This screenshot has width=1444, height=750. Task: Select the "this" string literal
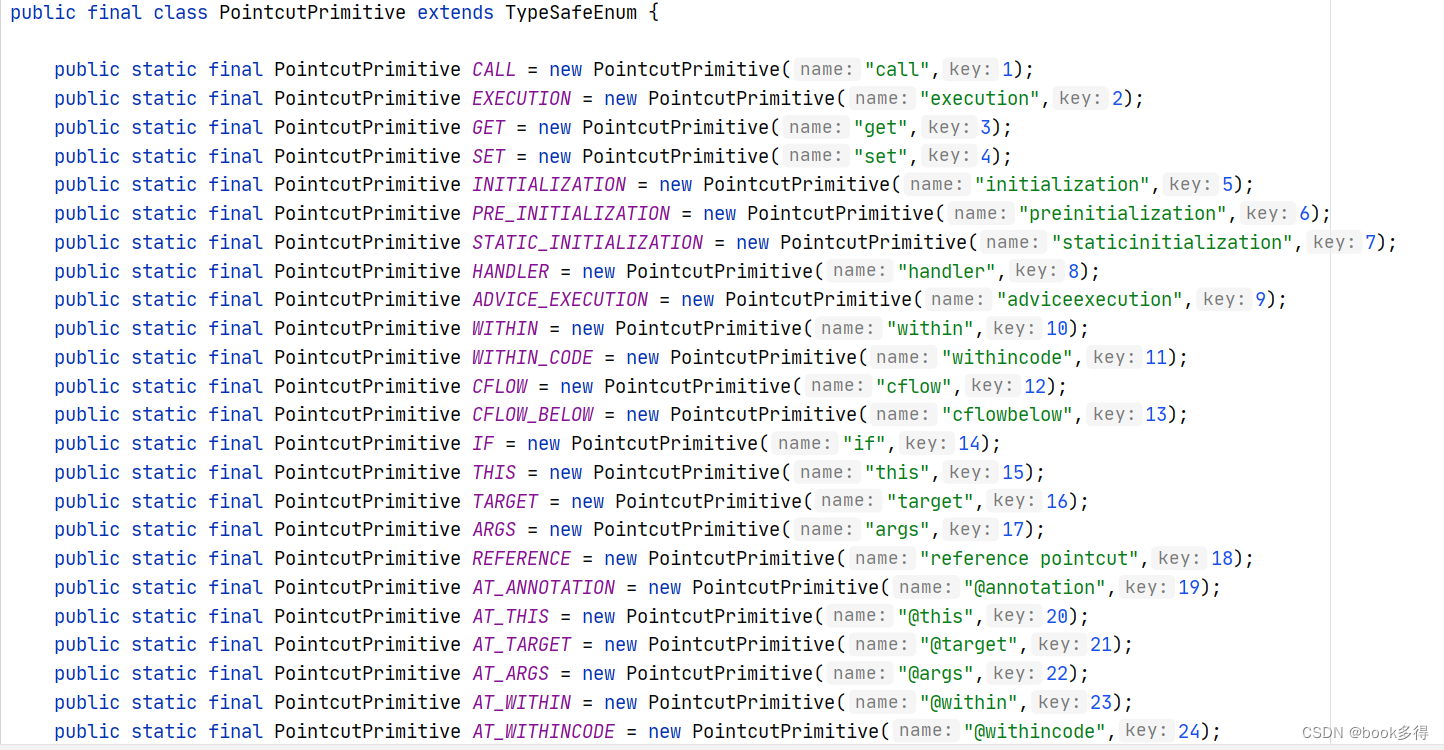coord(897,473)
